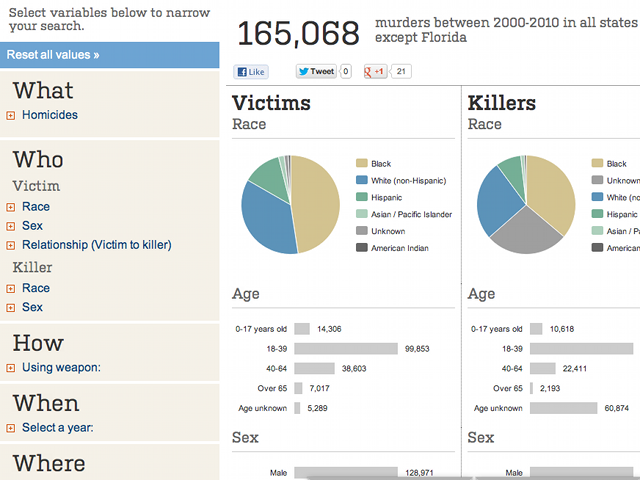
Task: Click the Victims race pie chart
Action: [291, 204]
